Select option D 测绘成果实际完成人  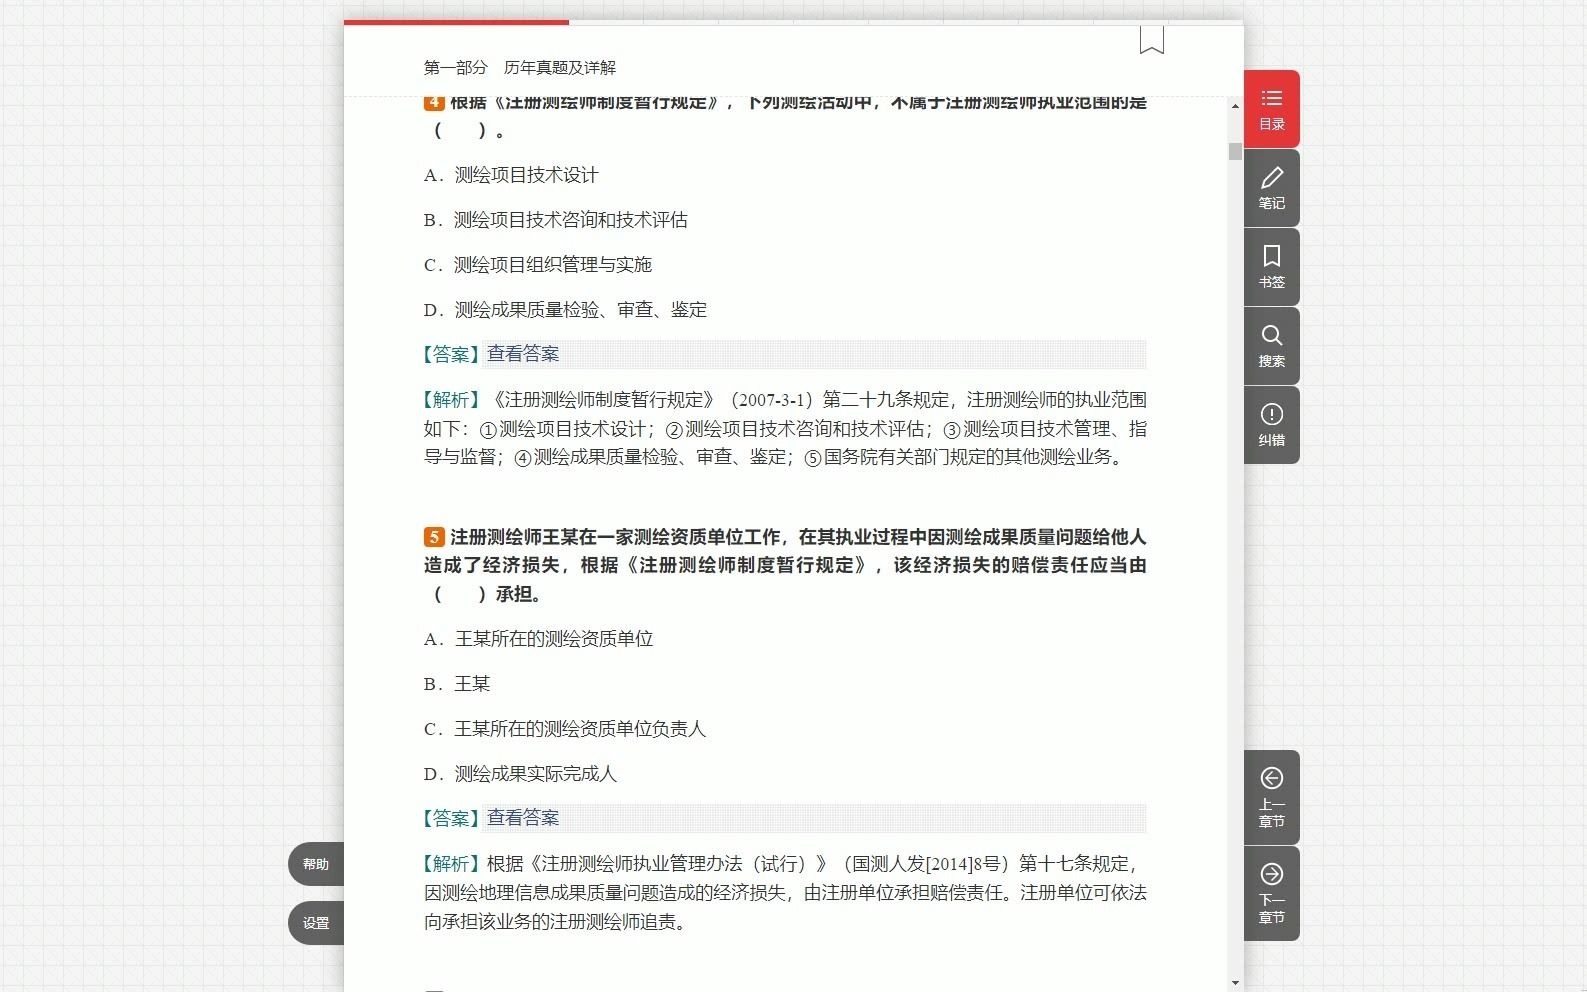(x=520, y=774)
